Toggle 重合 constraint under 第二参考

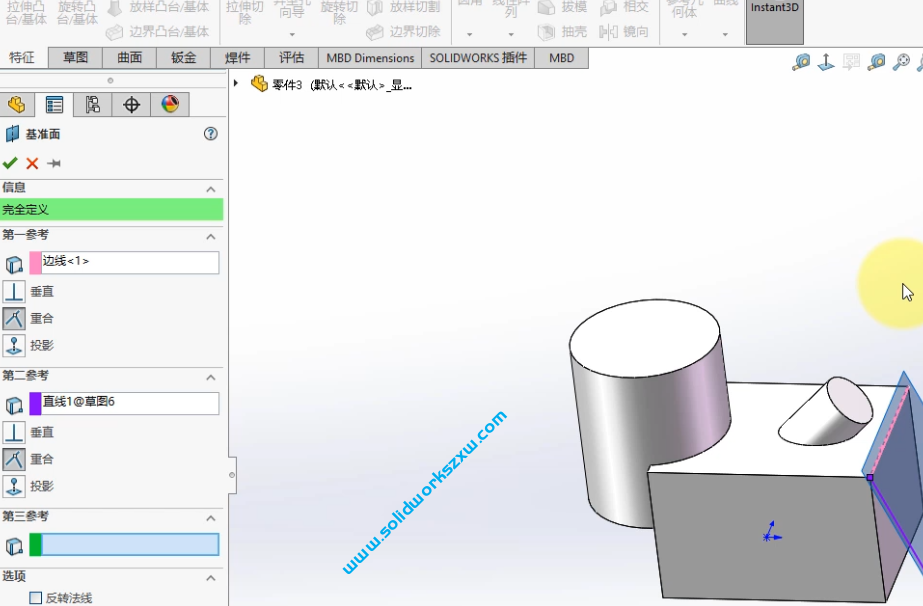(x=14, y=459)
